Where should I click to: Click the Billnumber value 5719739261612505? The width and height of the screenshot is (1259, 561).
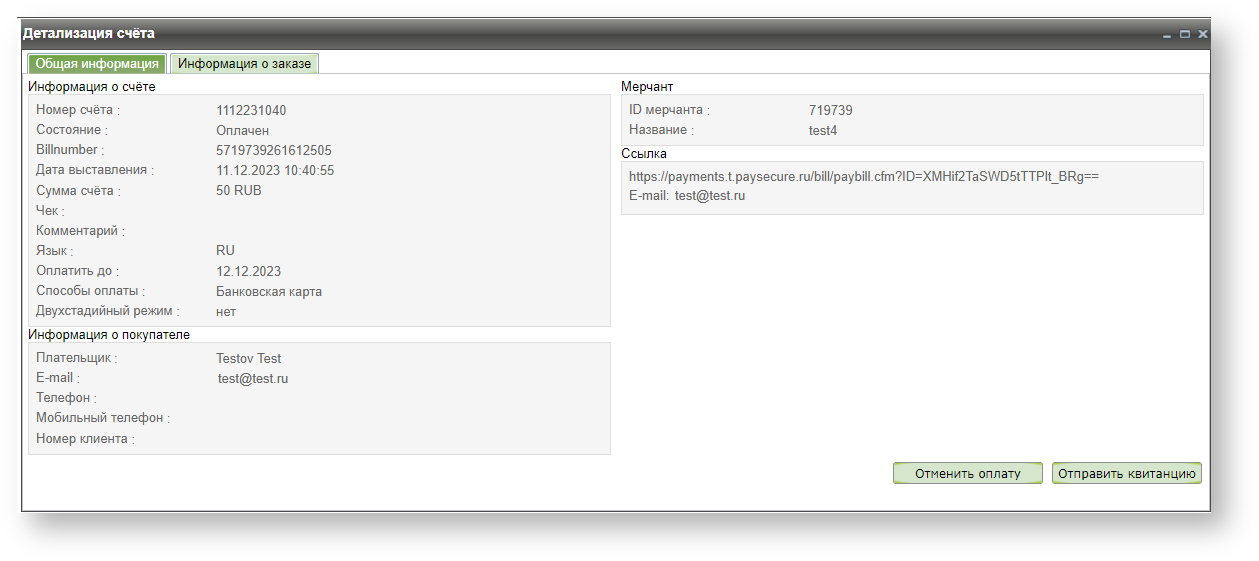pyautogui.click(x=274, y=150)
